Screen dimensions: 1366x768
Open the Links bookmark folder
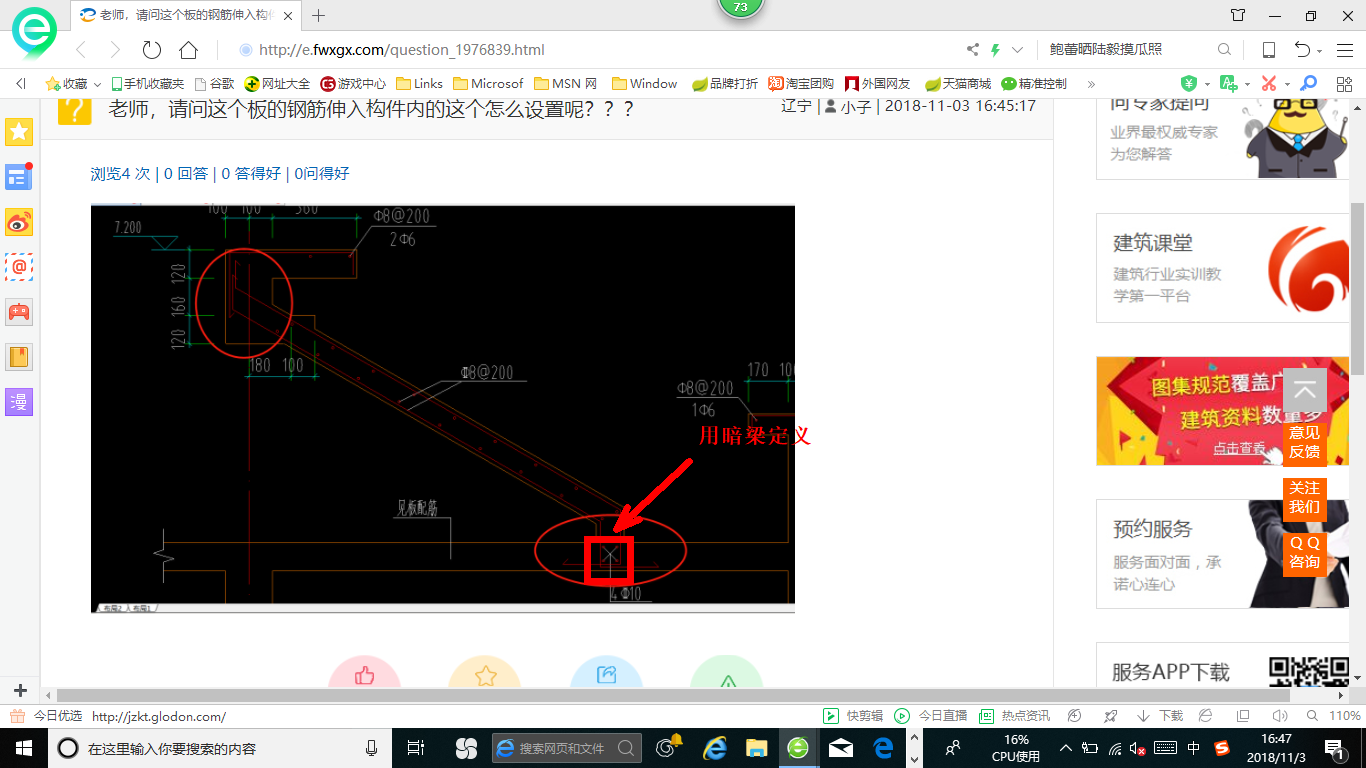[420, 84]
